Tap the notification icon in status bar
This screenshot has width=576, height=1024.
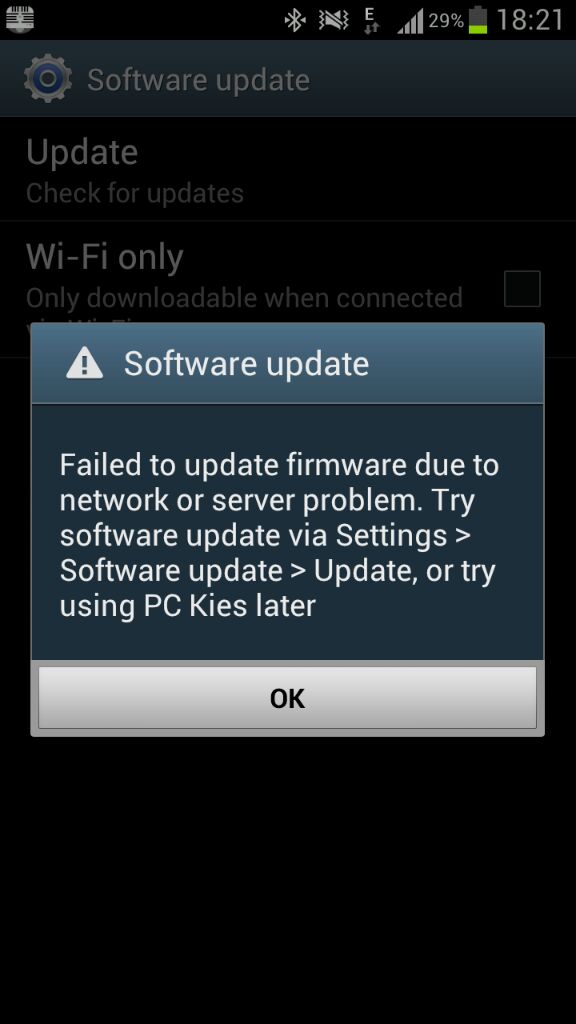click(20, 18)
